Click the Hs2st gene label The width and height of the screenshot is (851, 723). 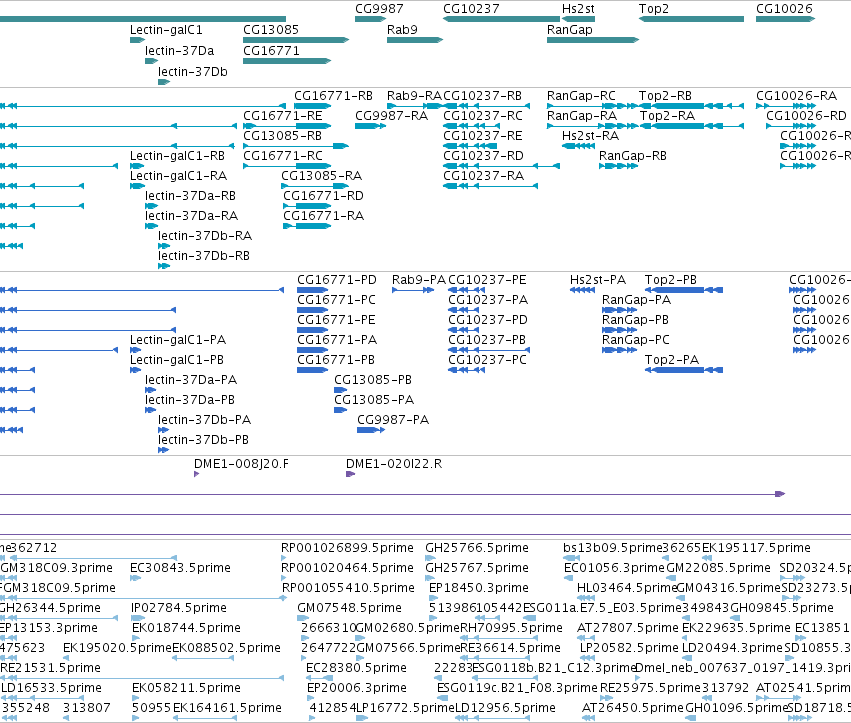(x=578, y=9)
